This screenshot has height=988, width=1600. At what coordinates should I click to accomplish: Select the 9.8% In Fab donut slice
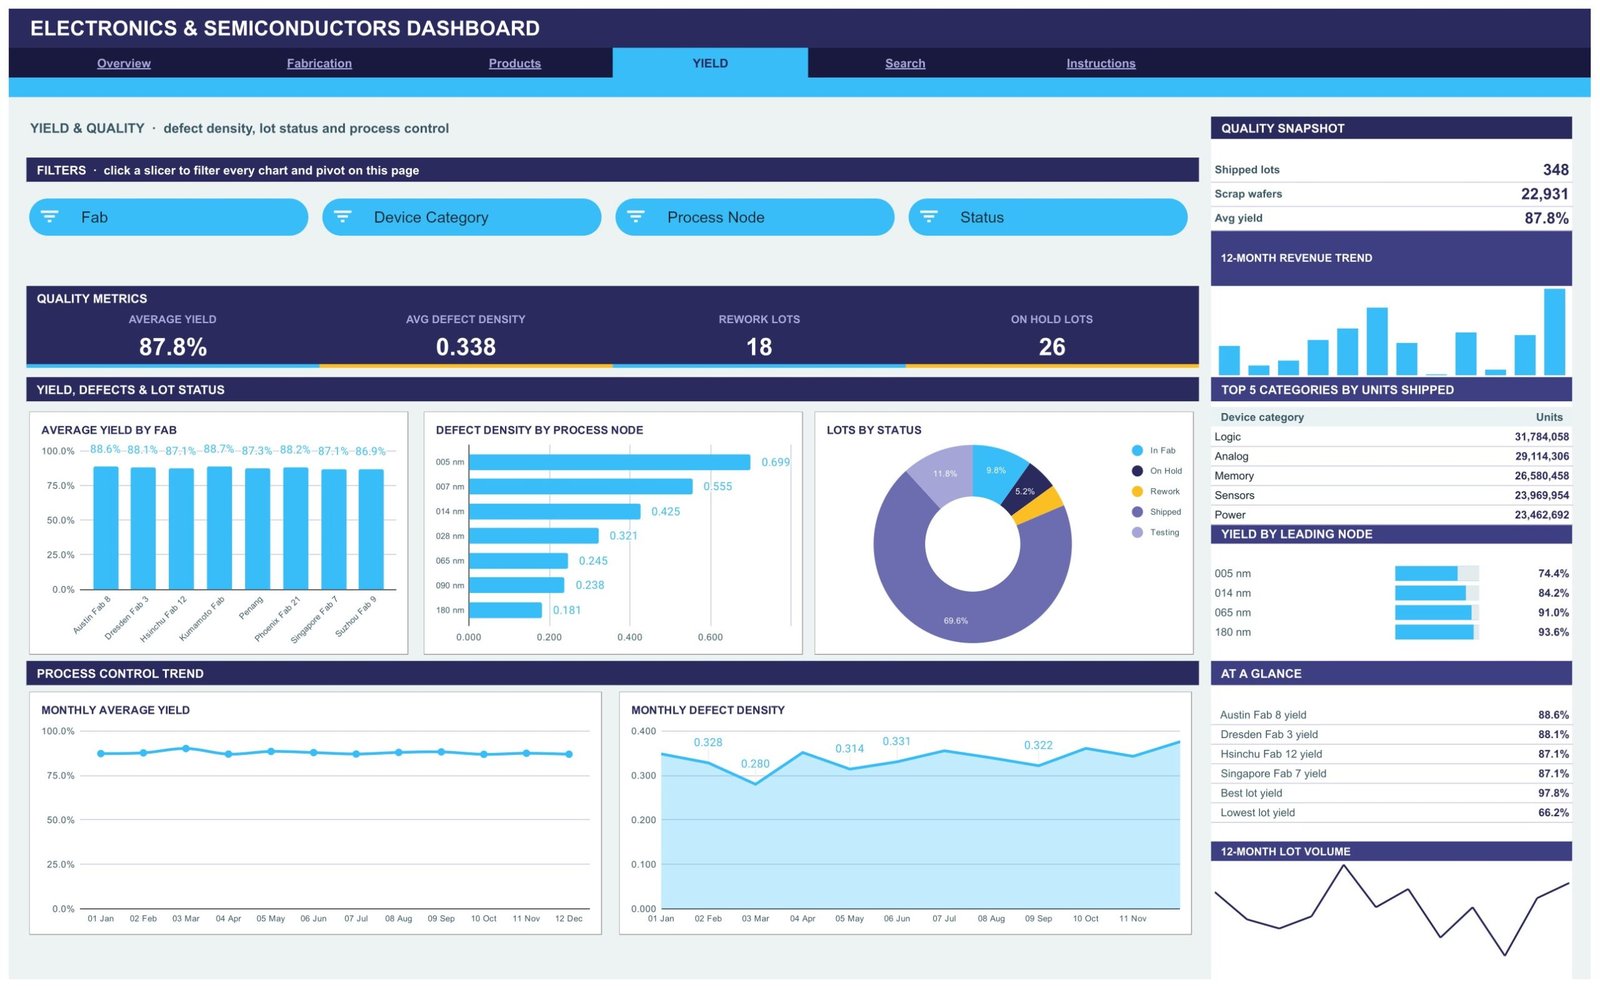[997, 470]
